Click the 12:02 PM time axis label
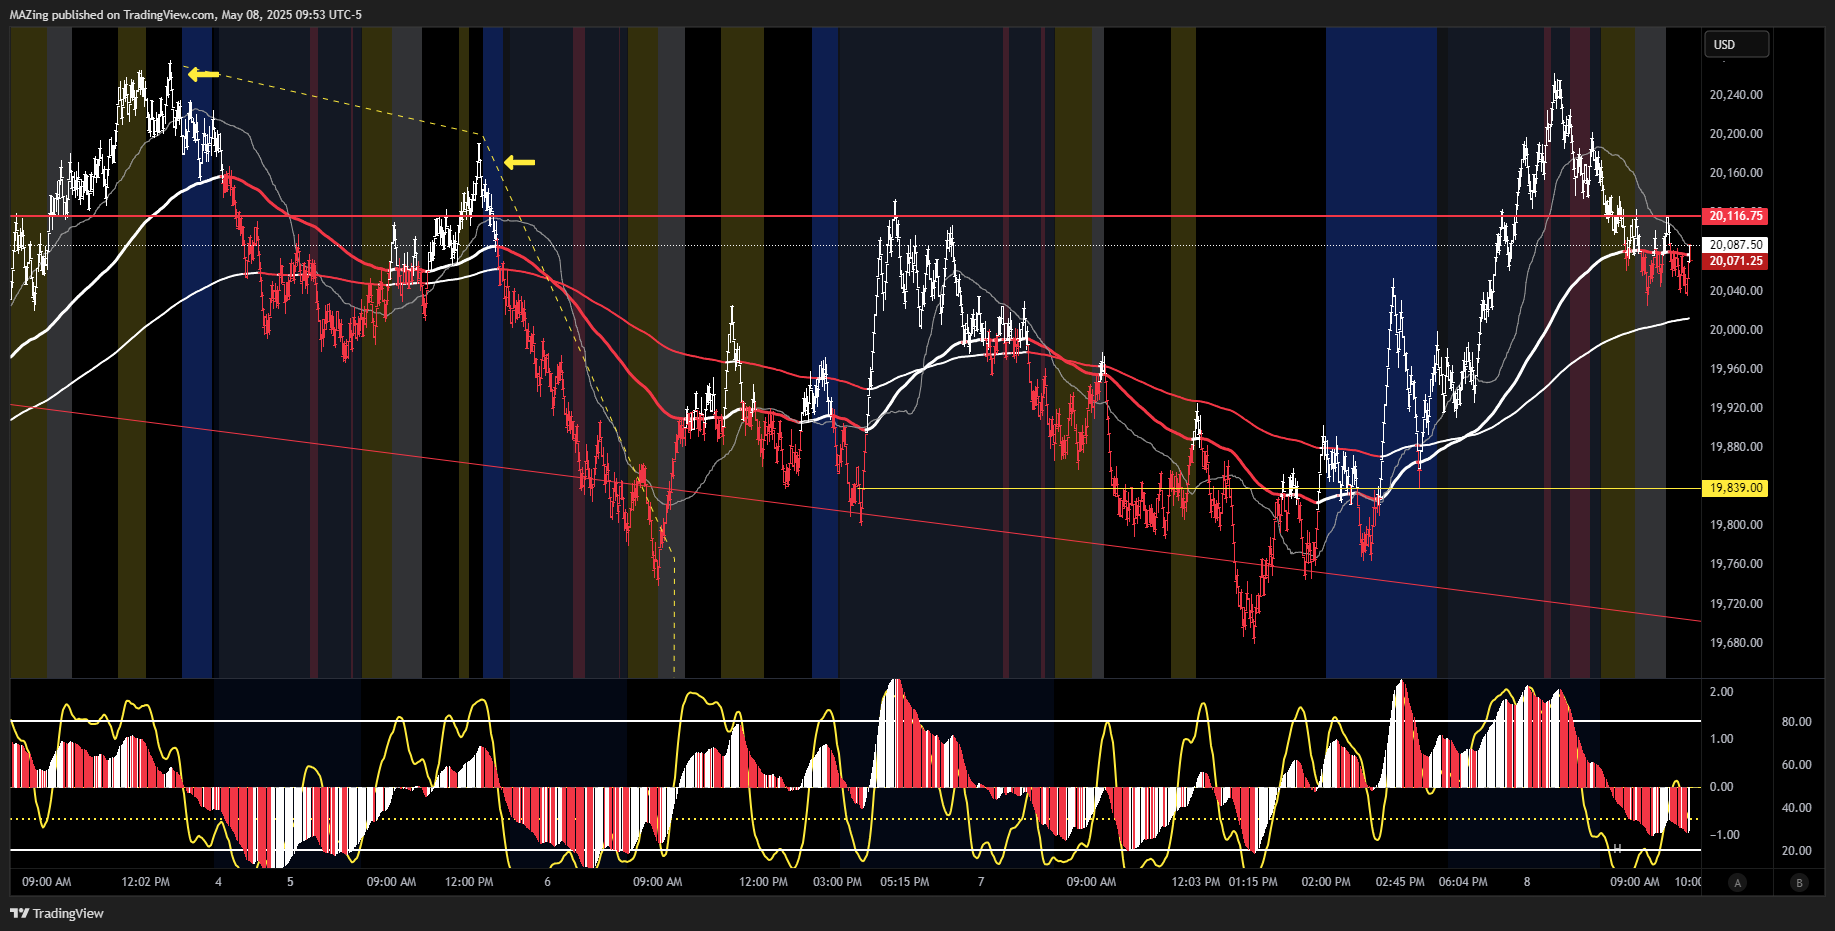Image resolution: width=1835 pixels, height=931 pixels. point(145,882)
